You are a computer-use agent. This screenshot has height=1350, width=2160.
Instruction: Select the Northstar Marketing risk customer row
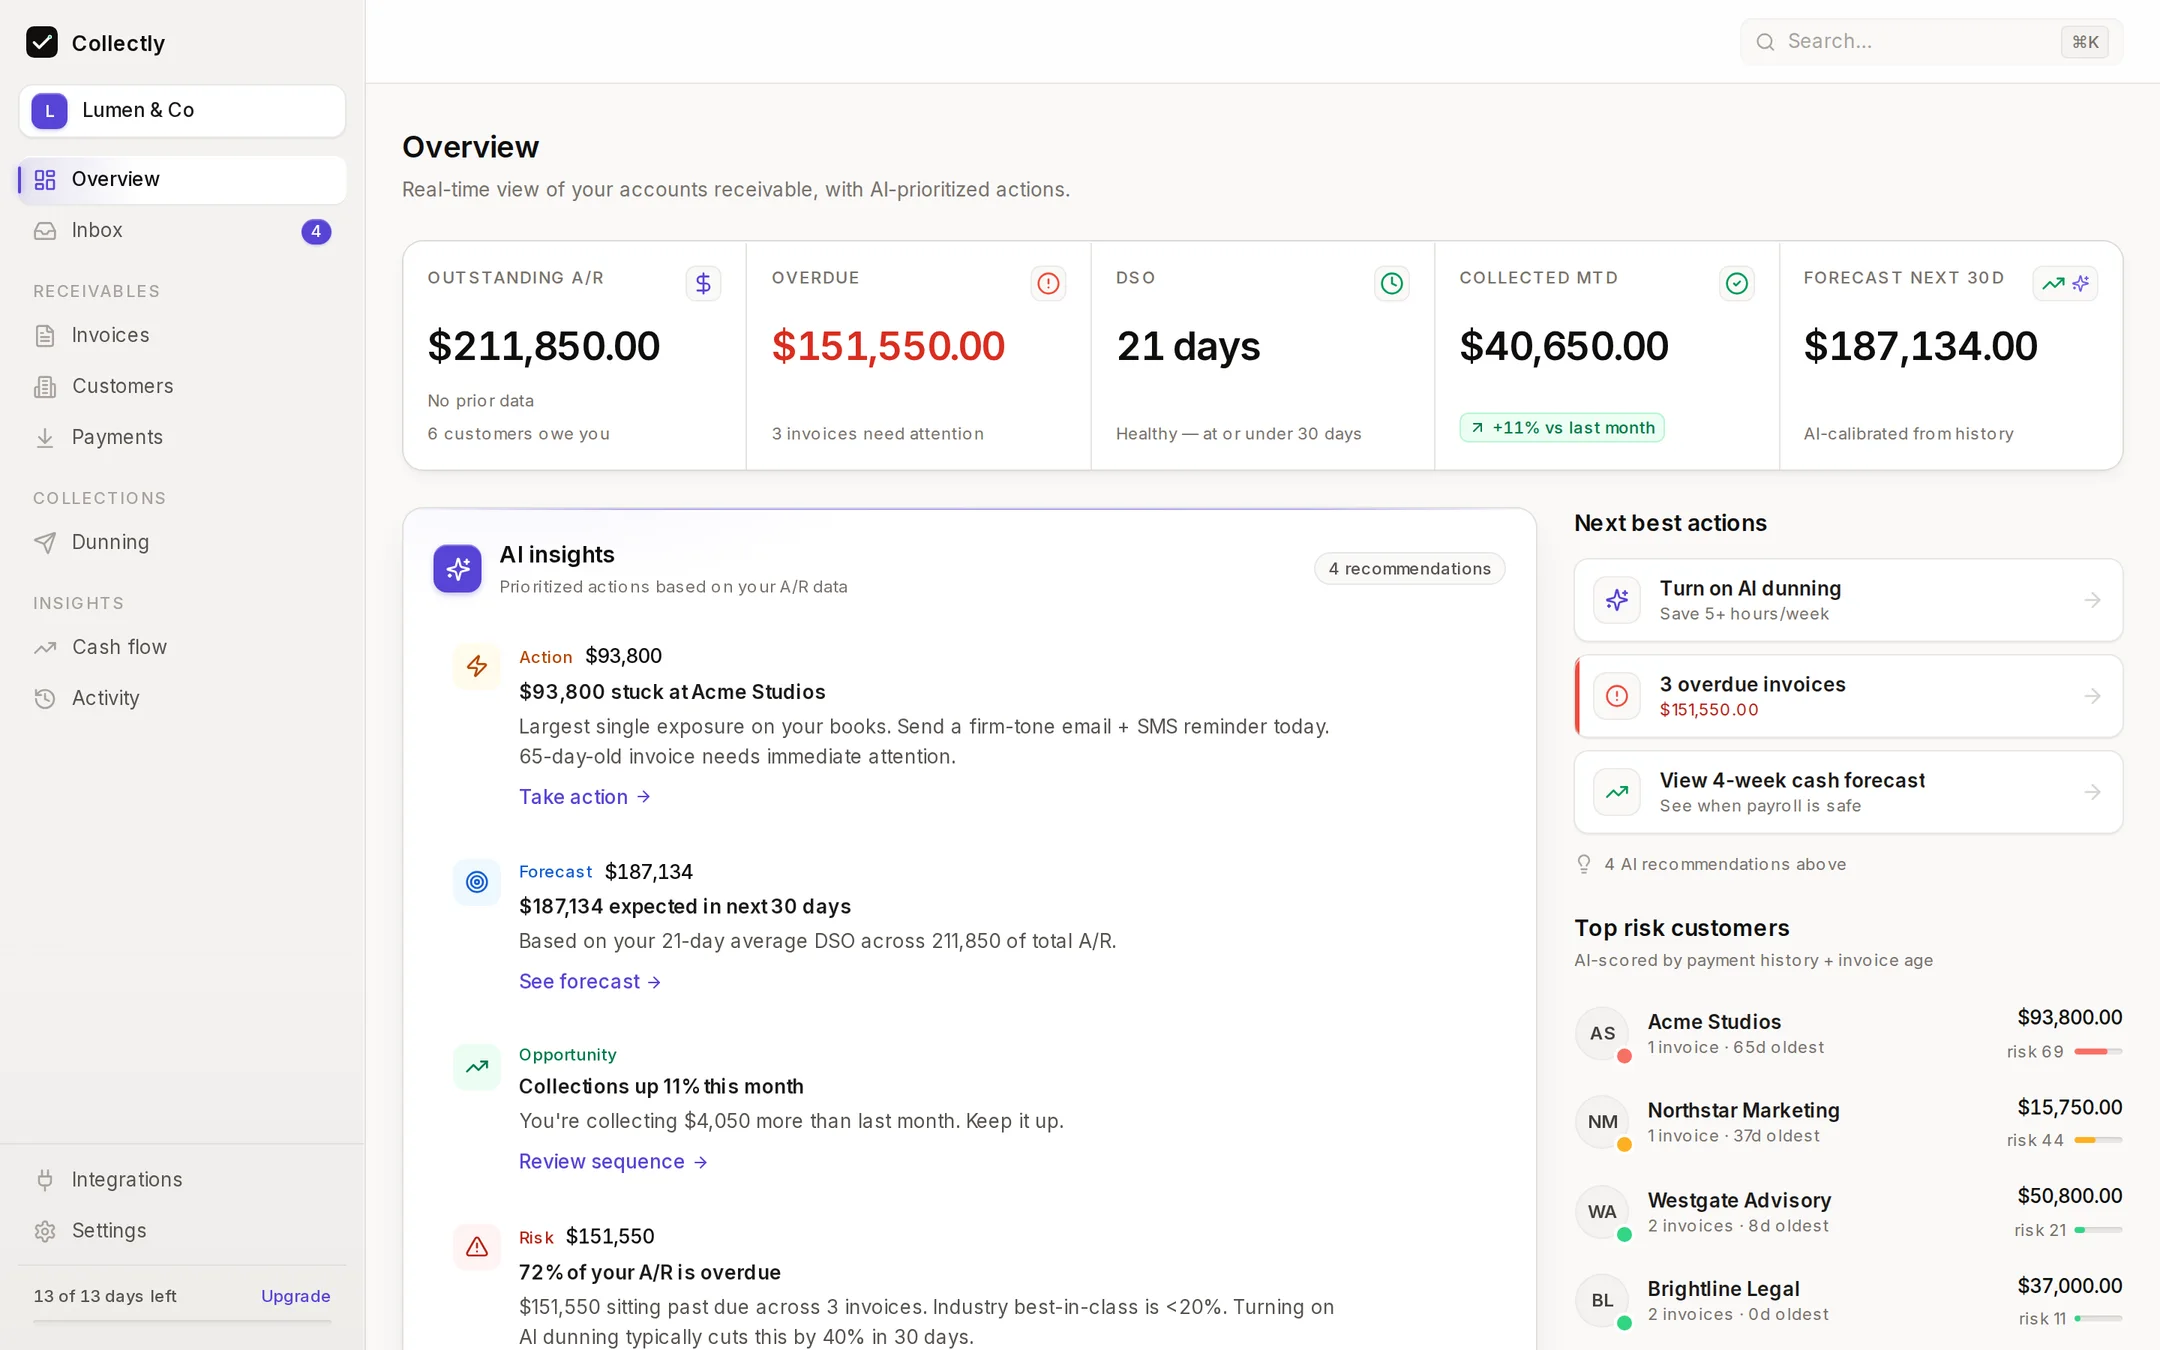(x=1848, y=1123)
